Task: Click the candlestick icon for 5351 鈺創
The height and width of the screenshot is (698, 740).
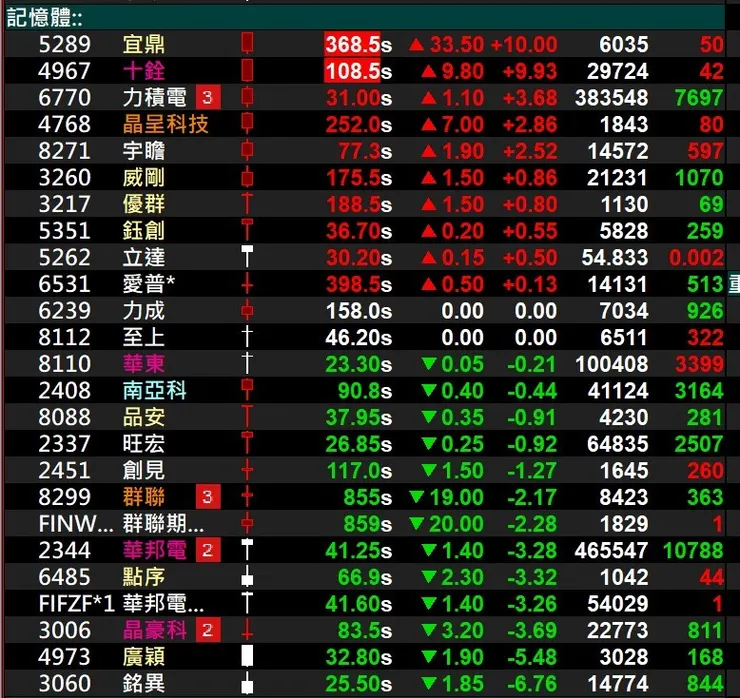Action: [x=247, y=230]
